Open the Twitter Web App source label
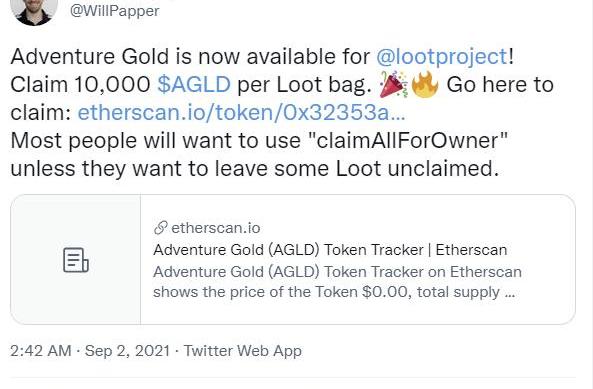The width and height of the screenshot is (593, 389). pos(243,351)
